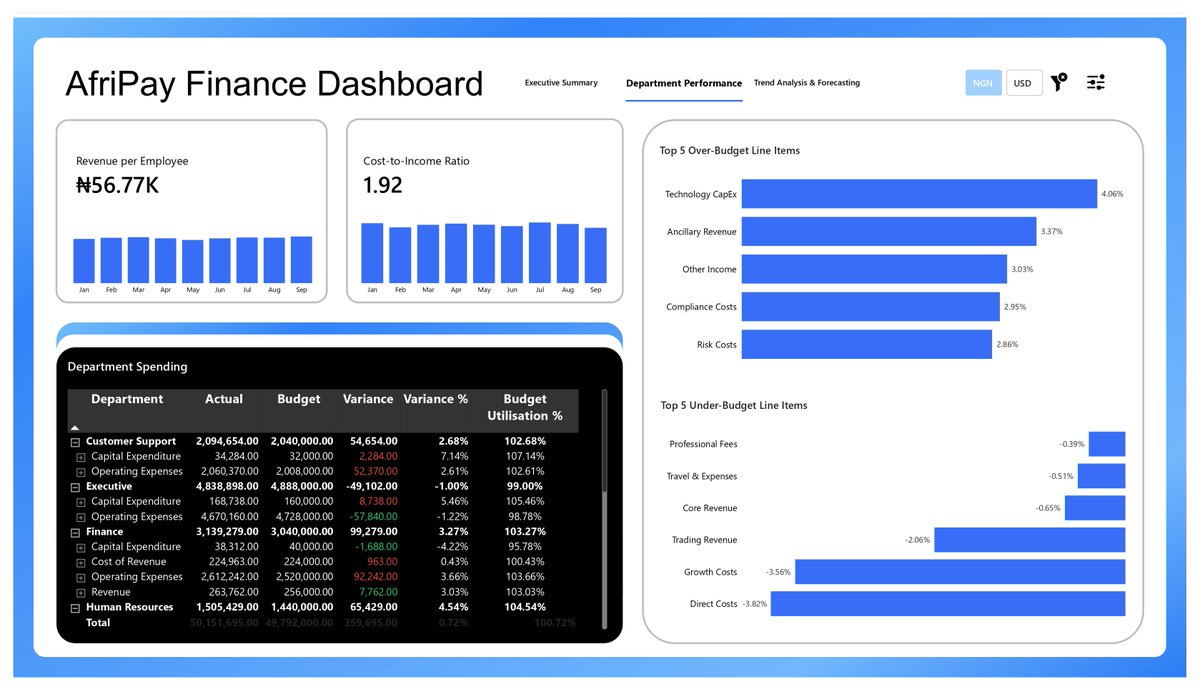Sort by Budget Utilisation % column header

526,407
